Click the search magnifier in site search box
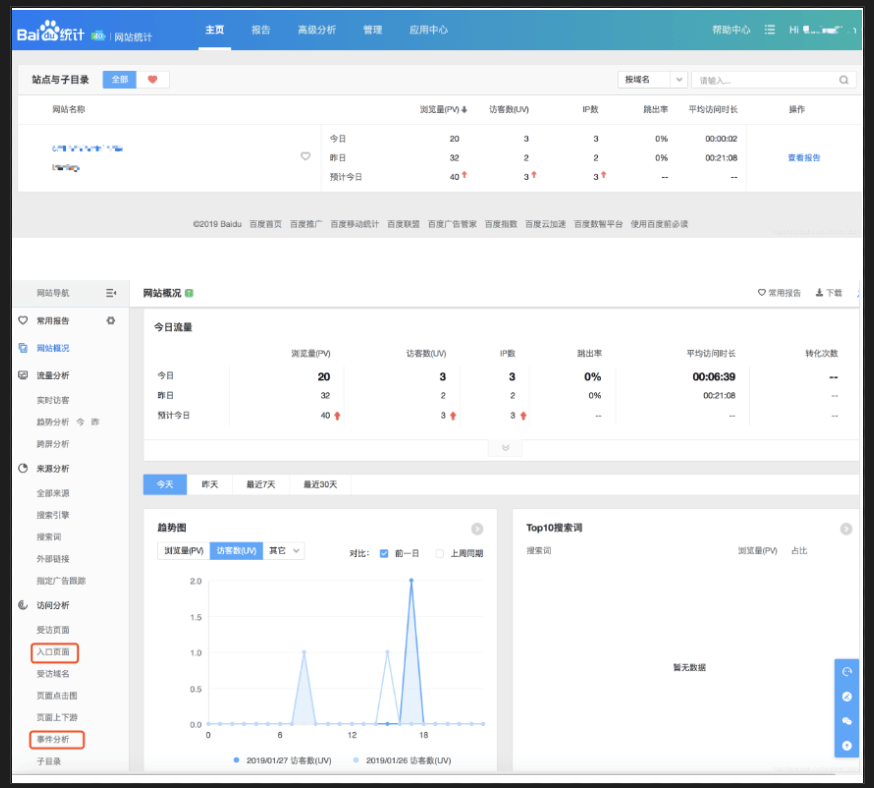 pyautogui.click(x=844, y=80)
